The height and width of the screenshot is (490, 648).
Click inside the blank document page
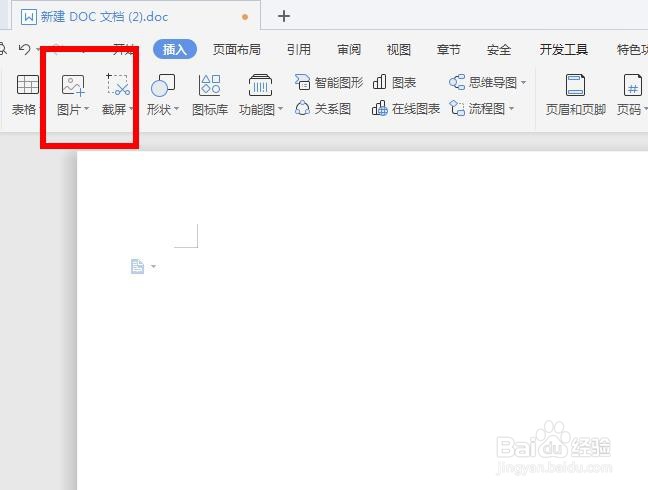point(362,321)
